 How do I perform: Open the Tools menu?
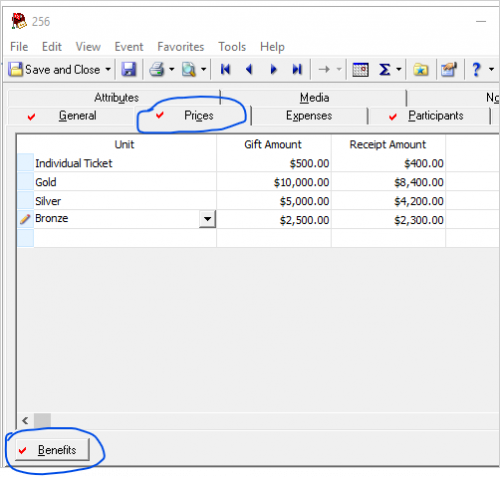click(x=232, y=47)
